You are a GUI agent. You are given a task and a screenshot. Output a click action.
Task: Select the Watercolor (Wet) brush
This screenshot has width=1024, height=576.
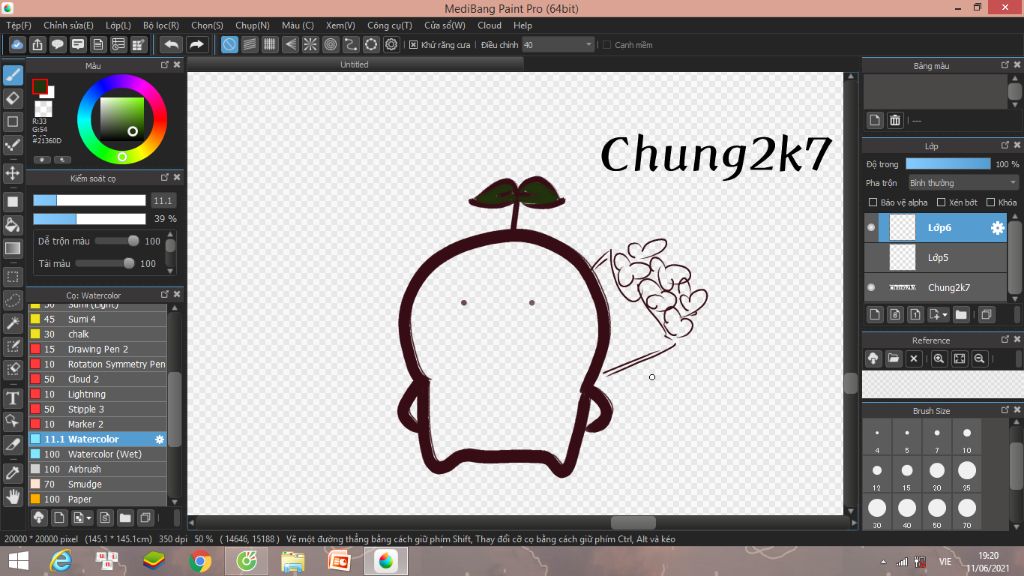pyautogui.click(x=98, y=454)
